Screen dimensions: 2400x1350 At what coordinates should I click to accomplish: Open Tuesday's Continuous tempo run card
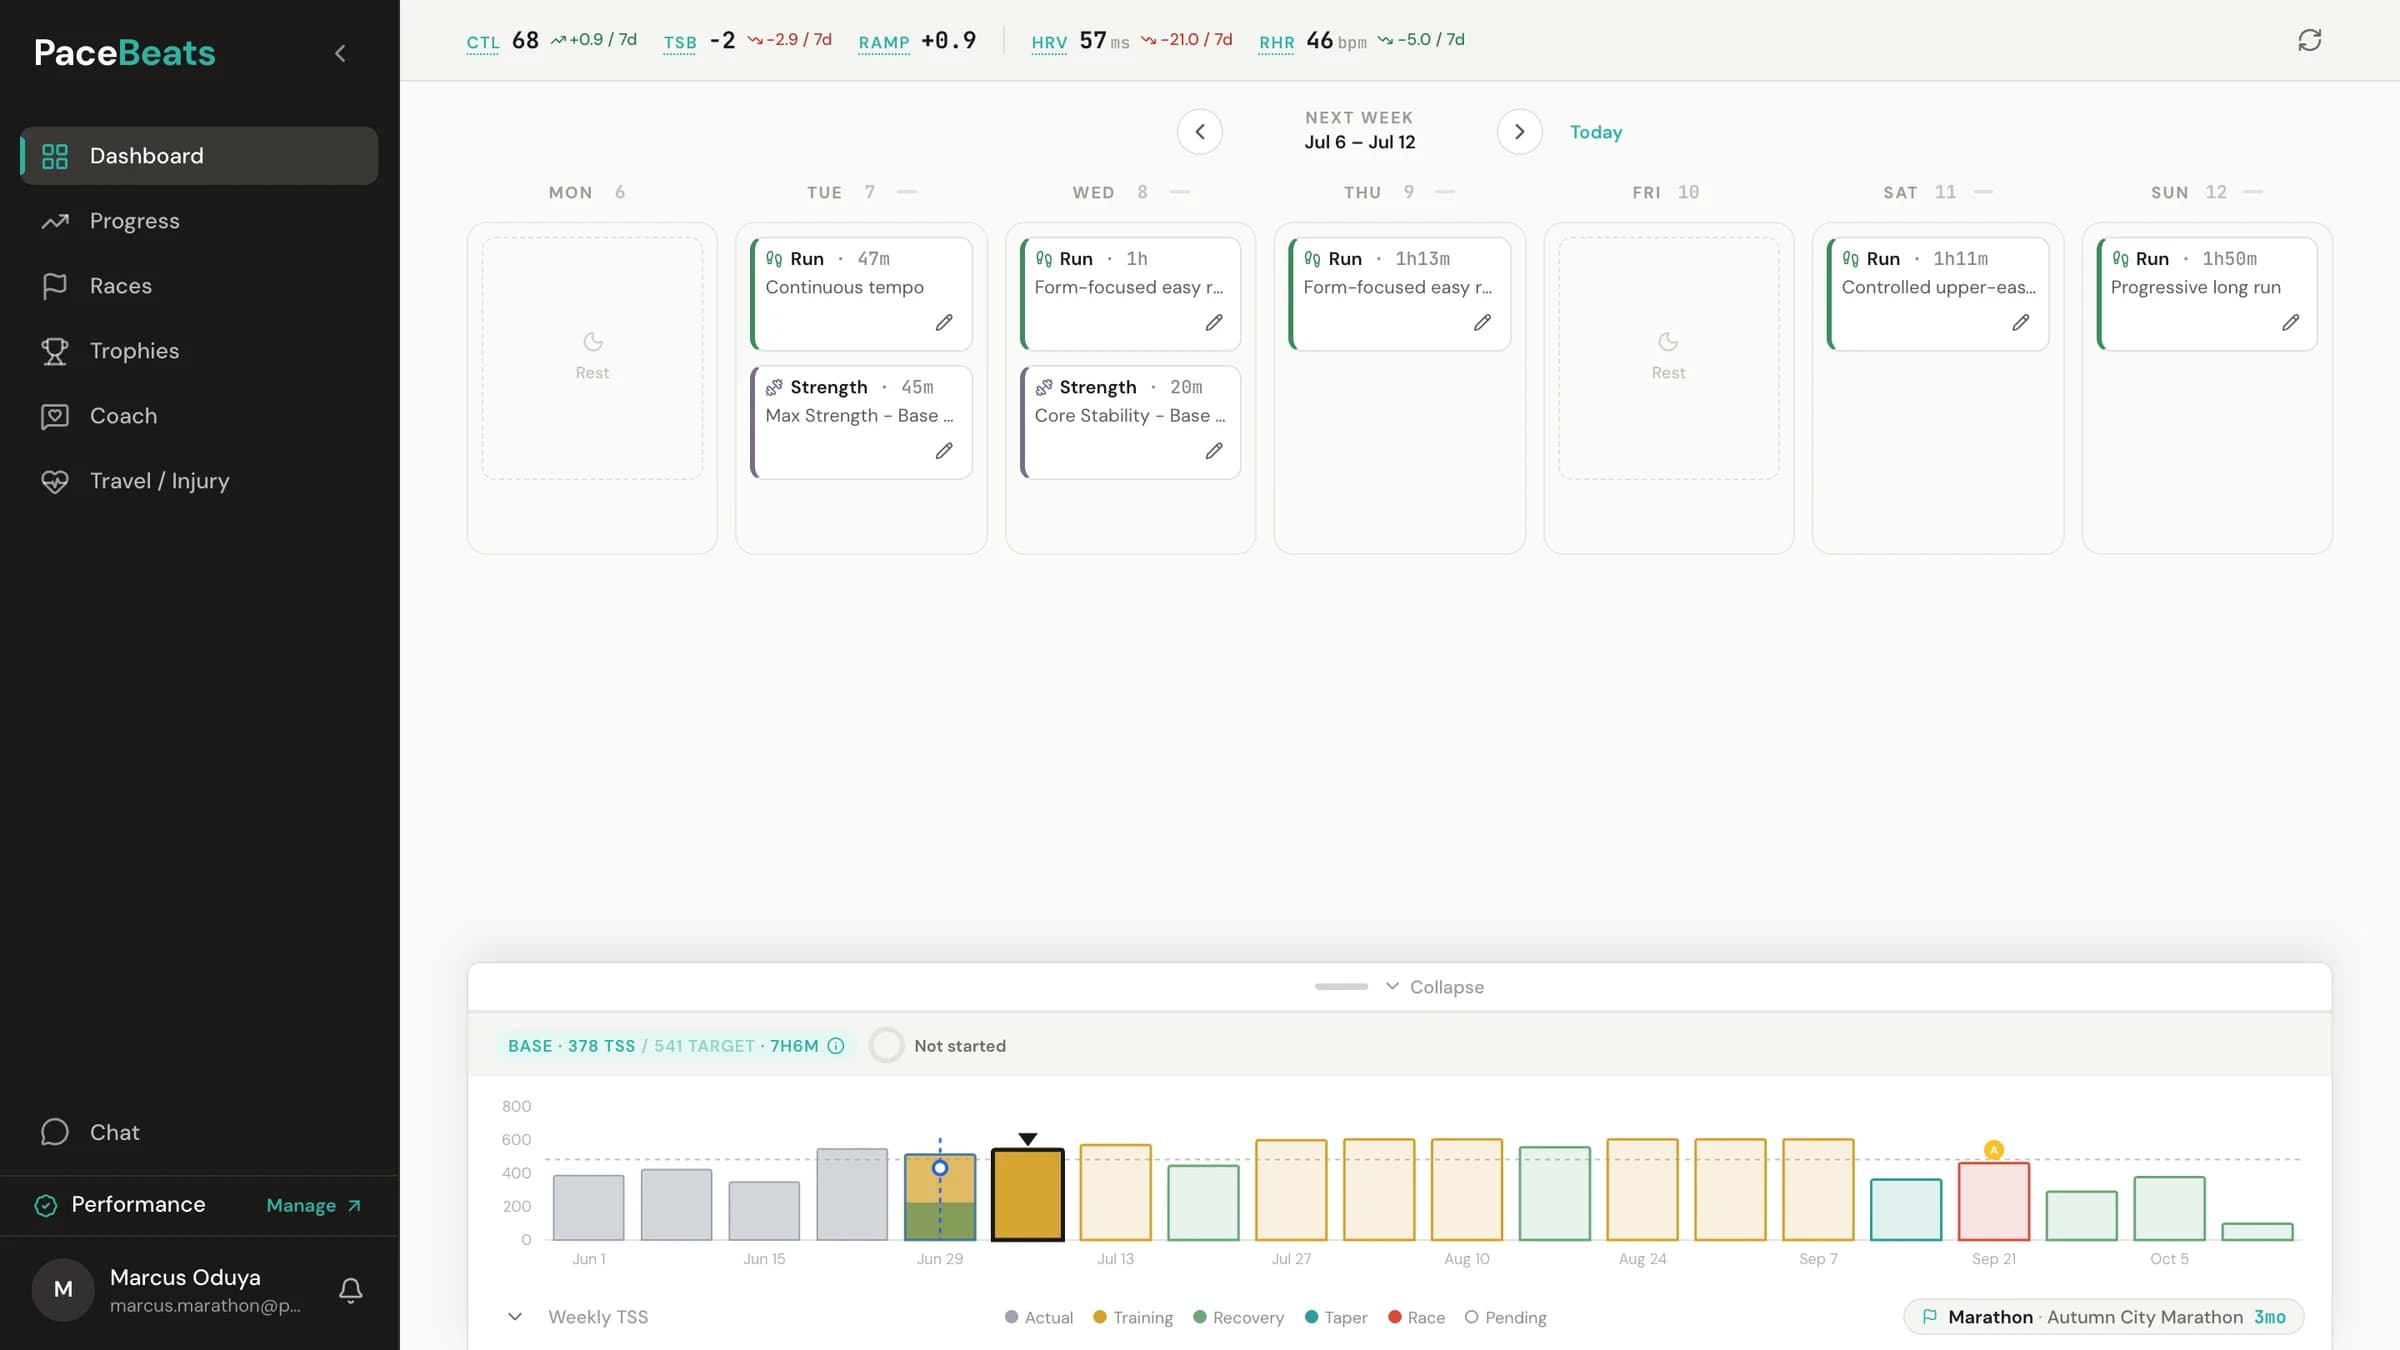tap(861, 293)
